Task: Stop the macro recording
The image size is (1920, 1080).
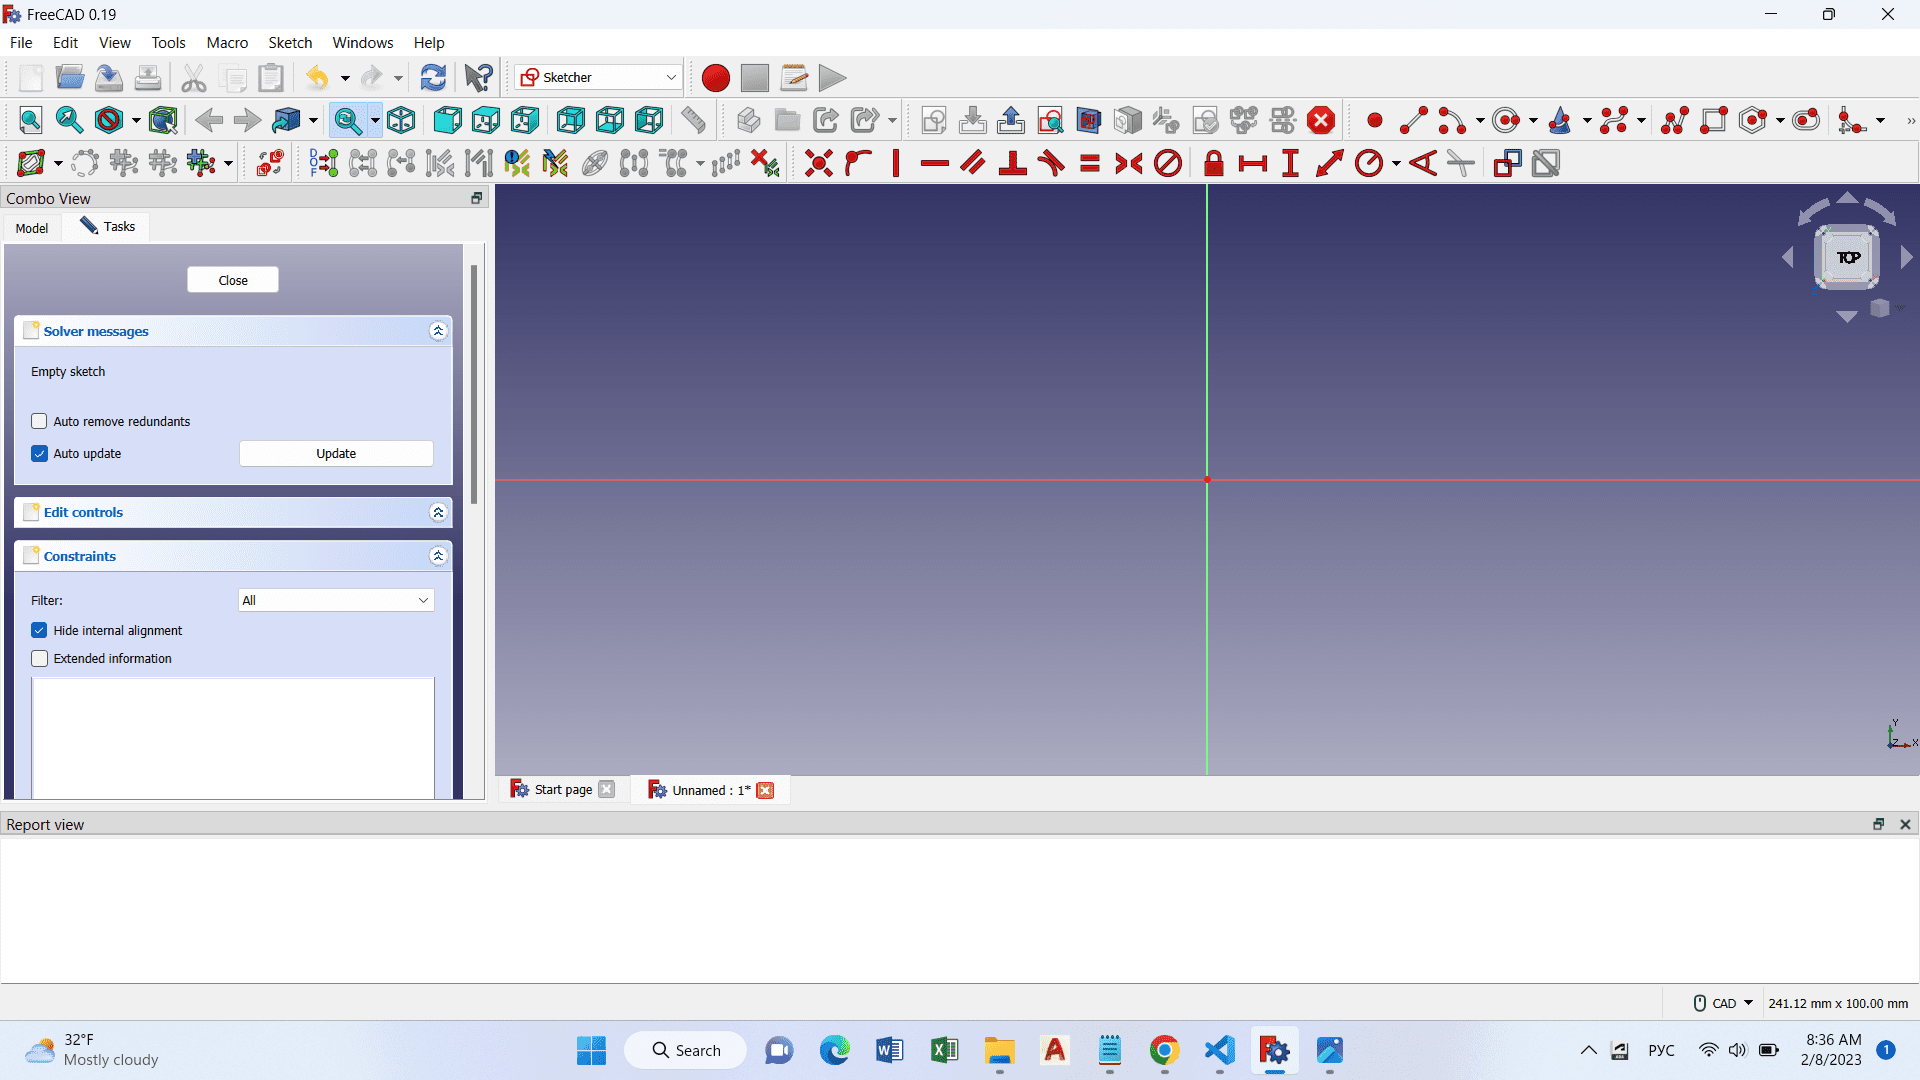Action: 754,78
